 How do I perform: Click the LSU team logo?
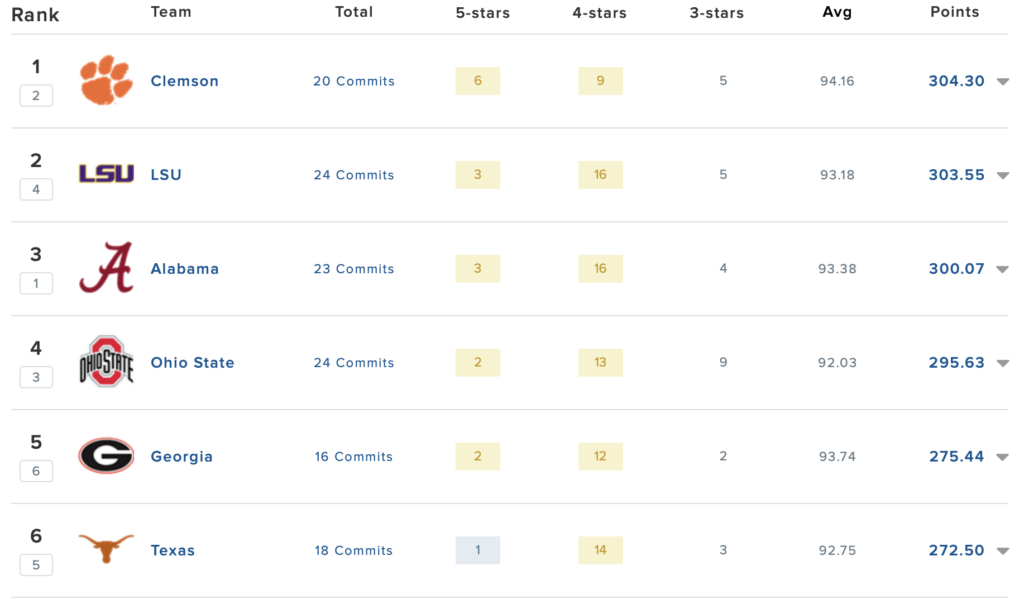coord(105,174)
